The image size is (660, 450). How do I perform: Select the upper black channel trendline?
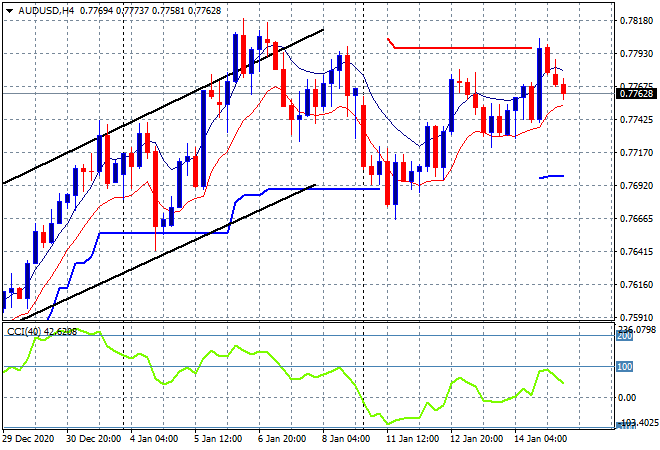click(x=163, y=107)
